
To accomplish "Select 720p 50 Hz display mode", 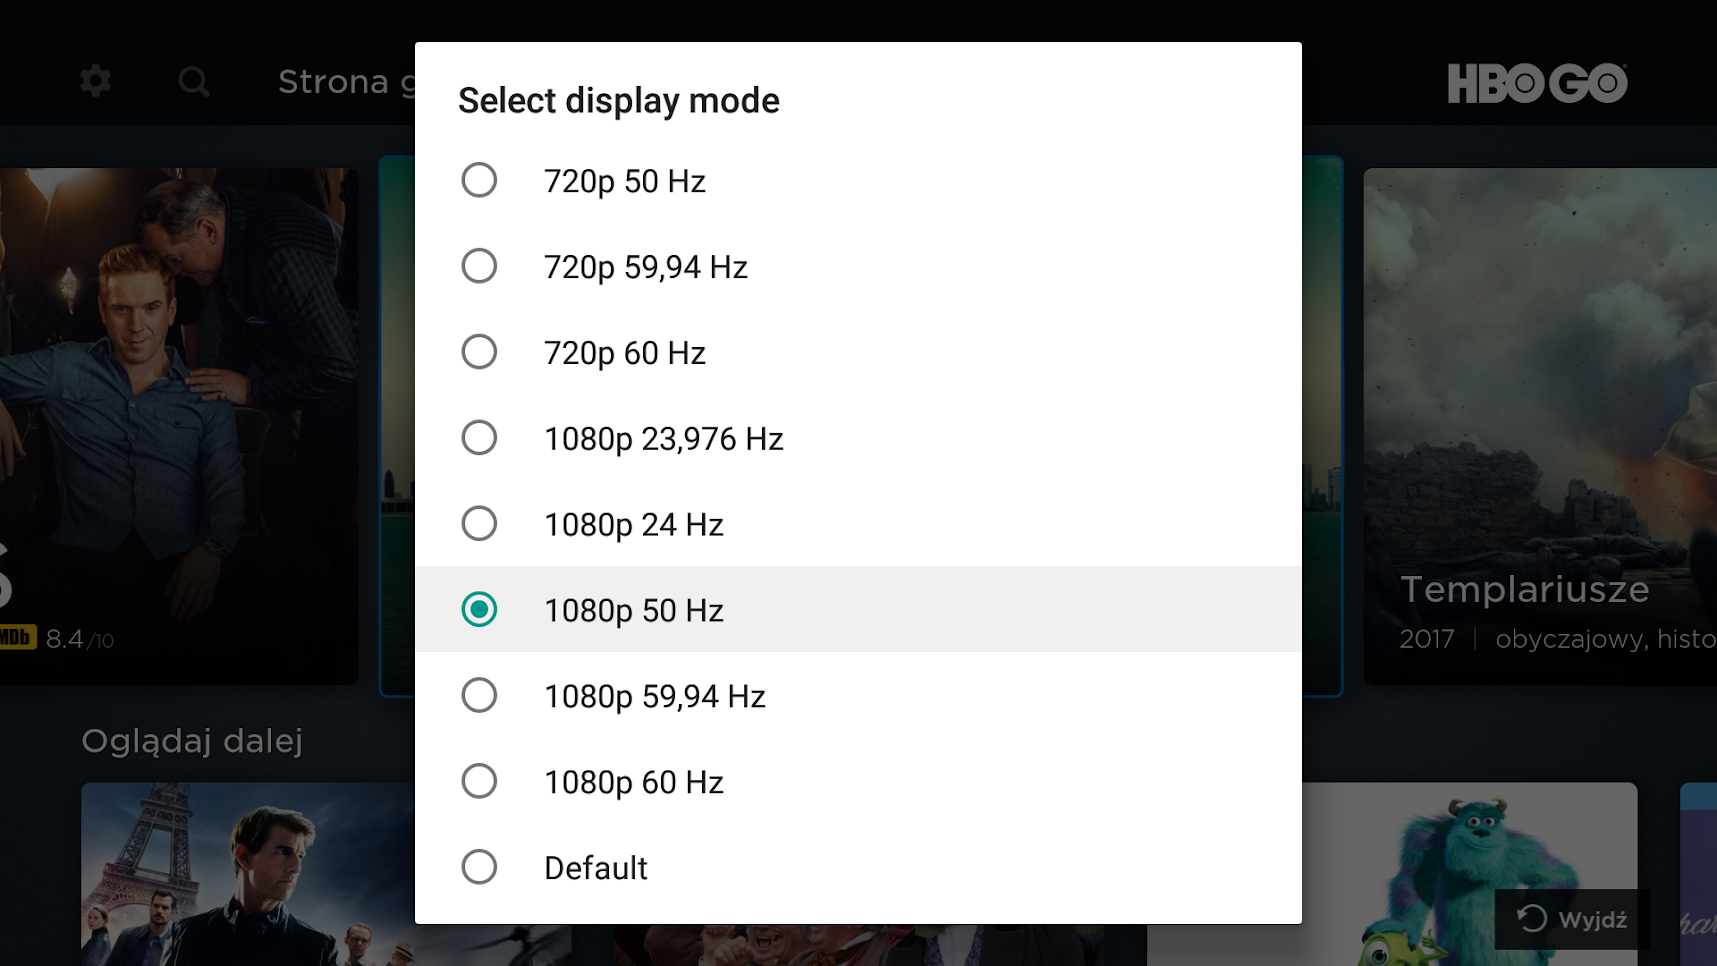I will 858,181.
